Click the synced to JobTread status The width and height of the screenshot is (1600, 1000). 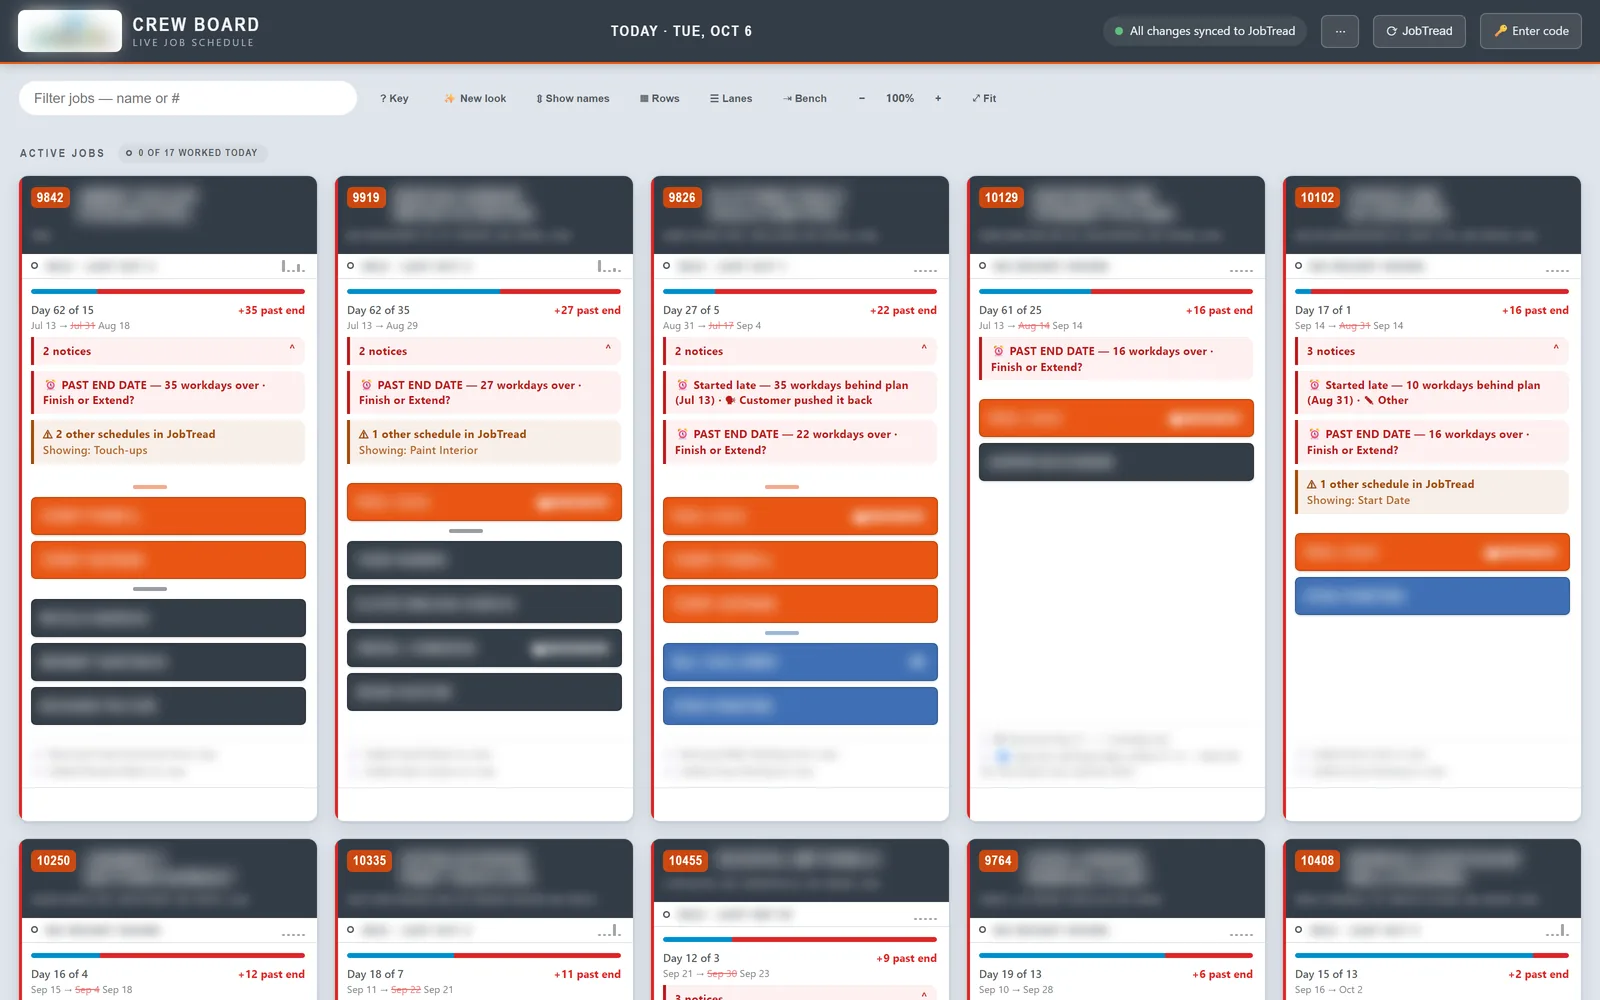tap(1205, 31)
